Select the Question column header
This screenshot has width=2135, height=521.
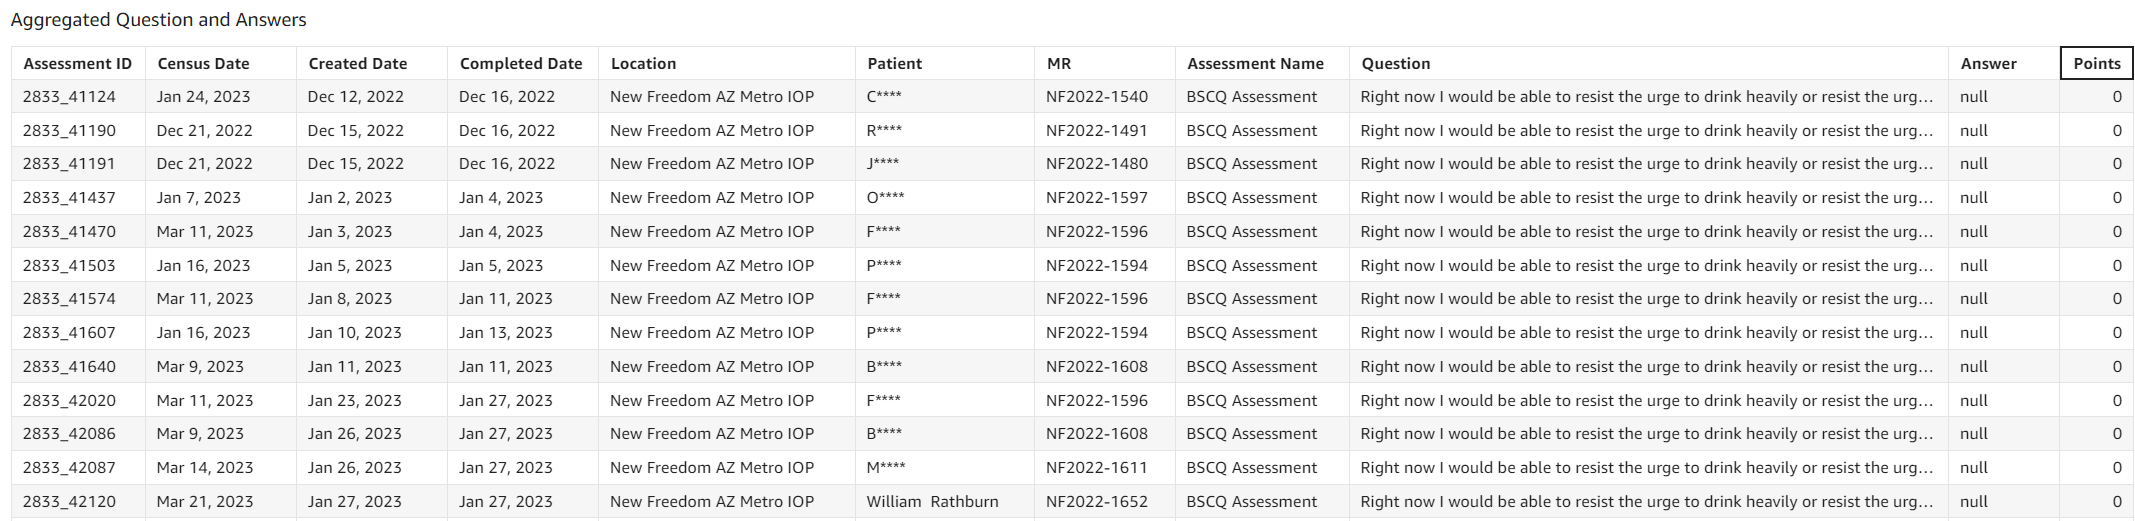click(x=1395, y=63)
